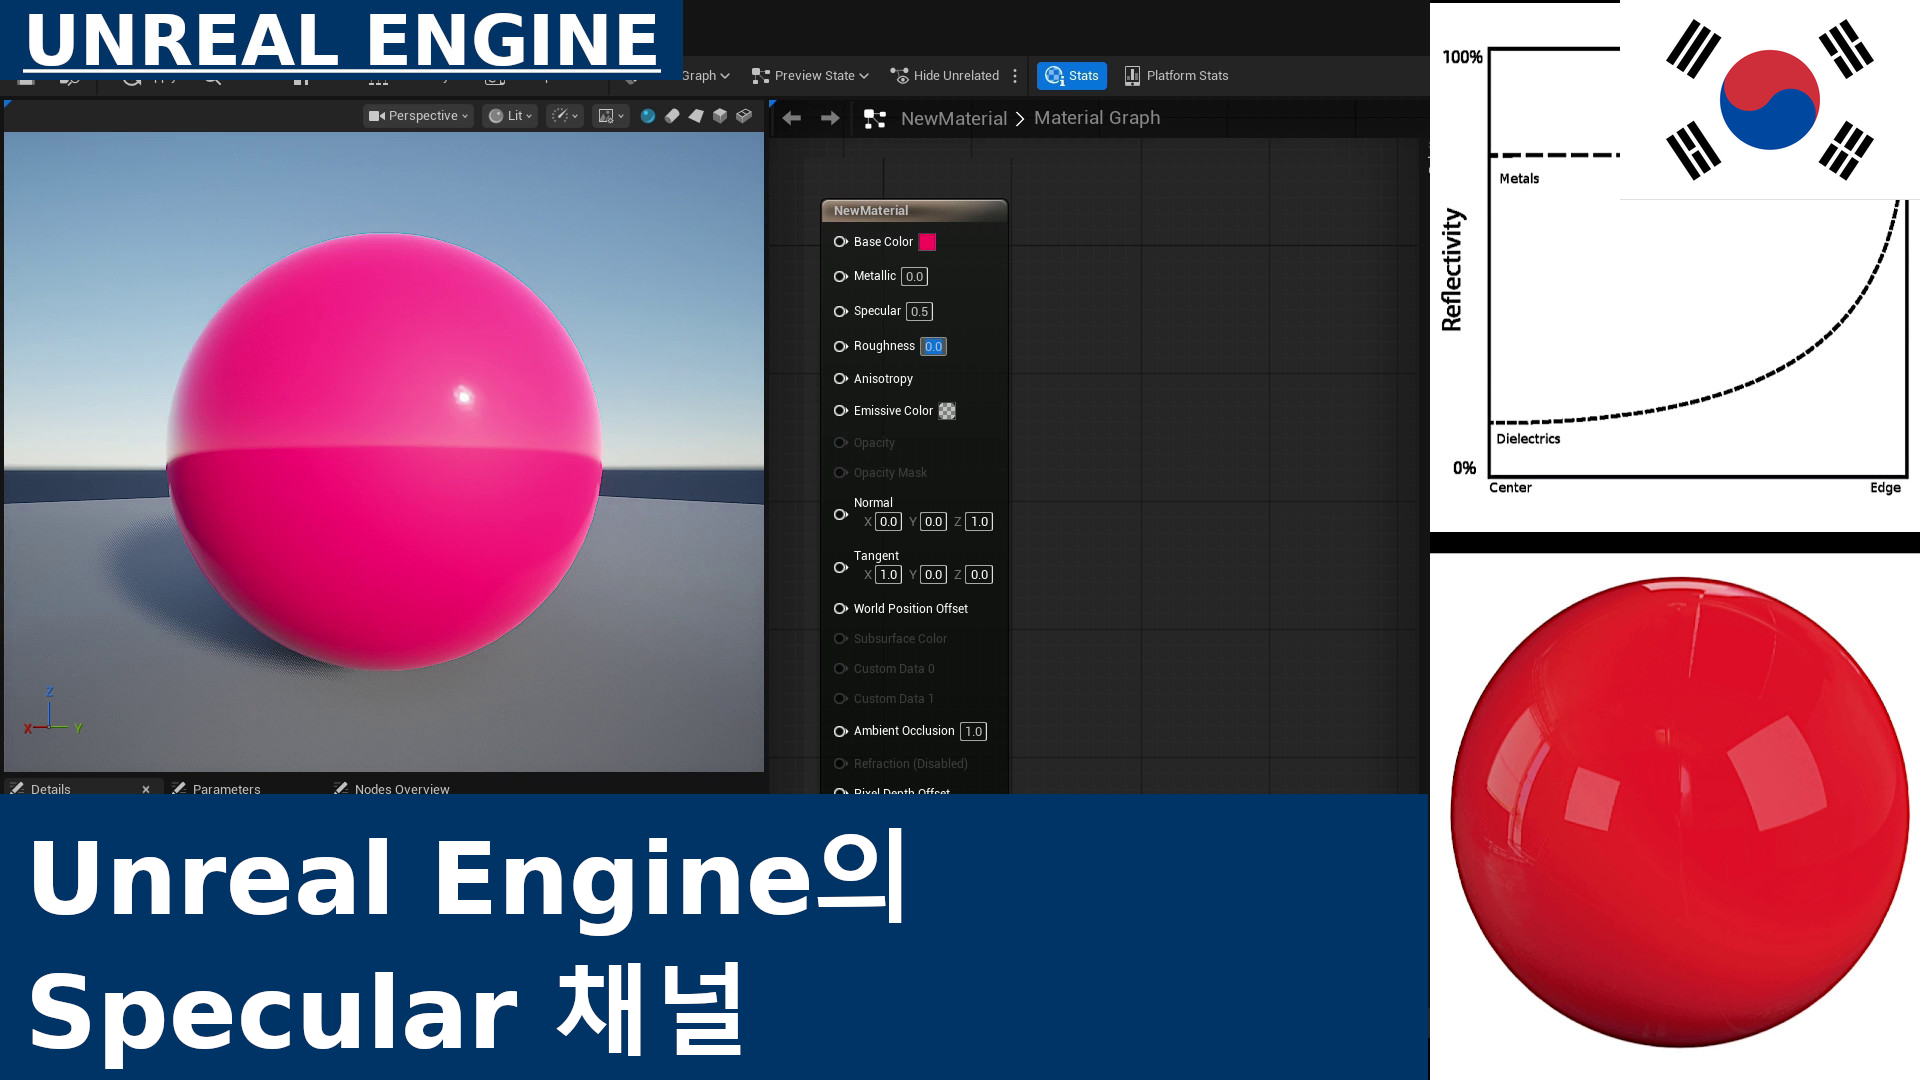This screenshot has height=1080, width=1920.
Task: Click the NewMaterial node title bar
Action: coord(914,211)
